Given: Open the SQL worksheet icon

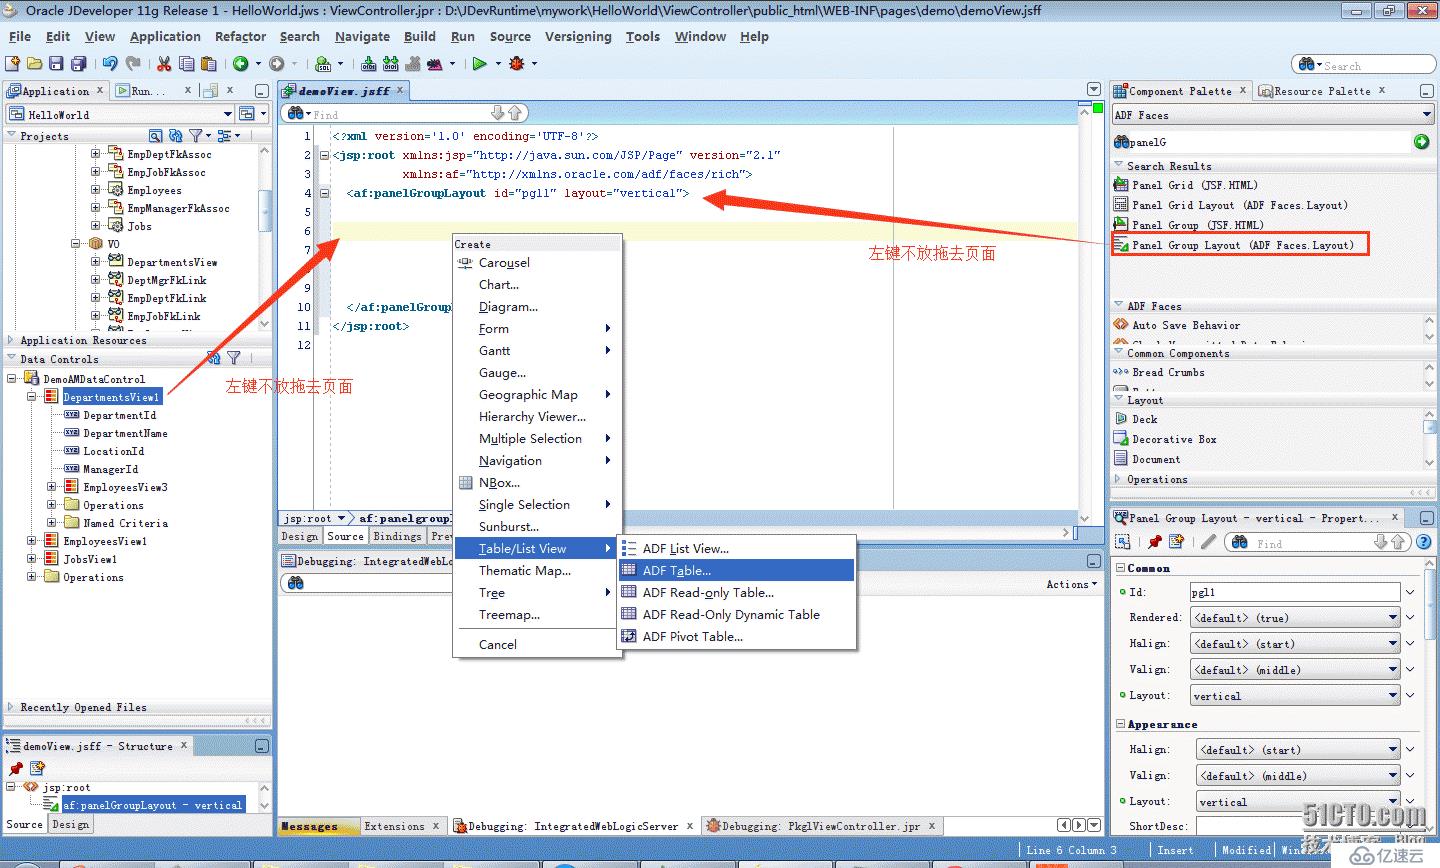Looking at the screenshot, I should tap(323, 63).
